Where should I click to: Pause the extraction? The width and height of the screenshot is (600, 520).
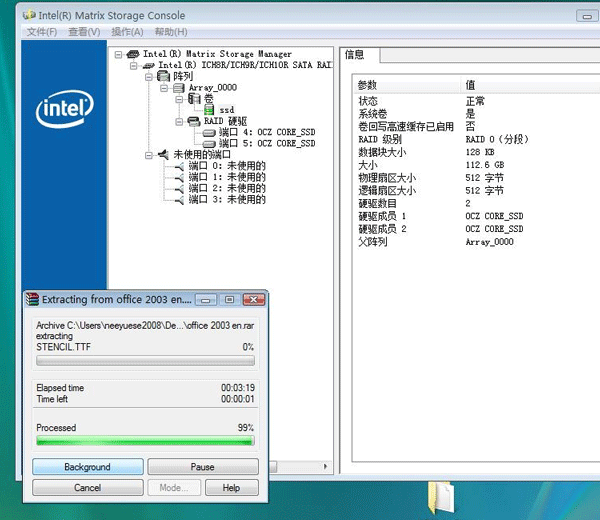tap(203, 467)
